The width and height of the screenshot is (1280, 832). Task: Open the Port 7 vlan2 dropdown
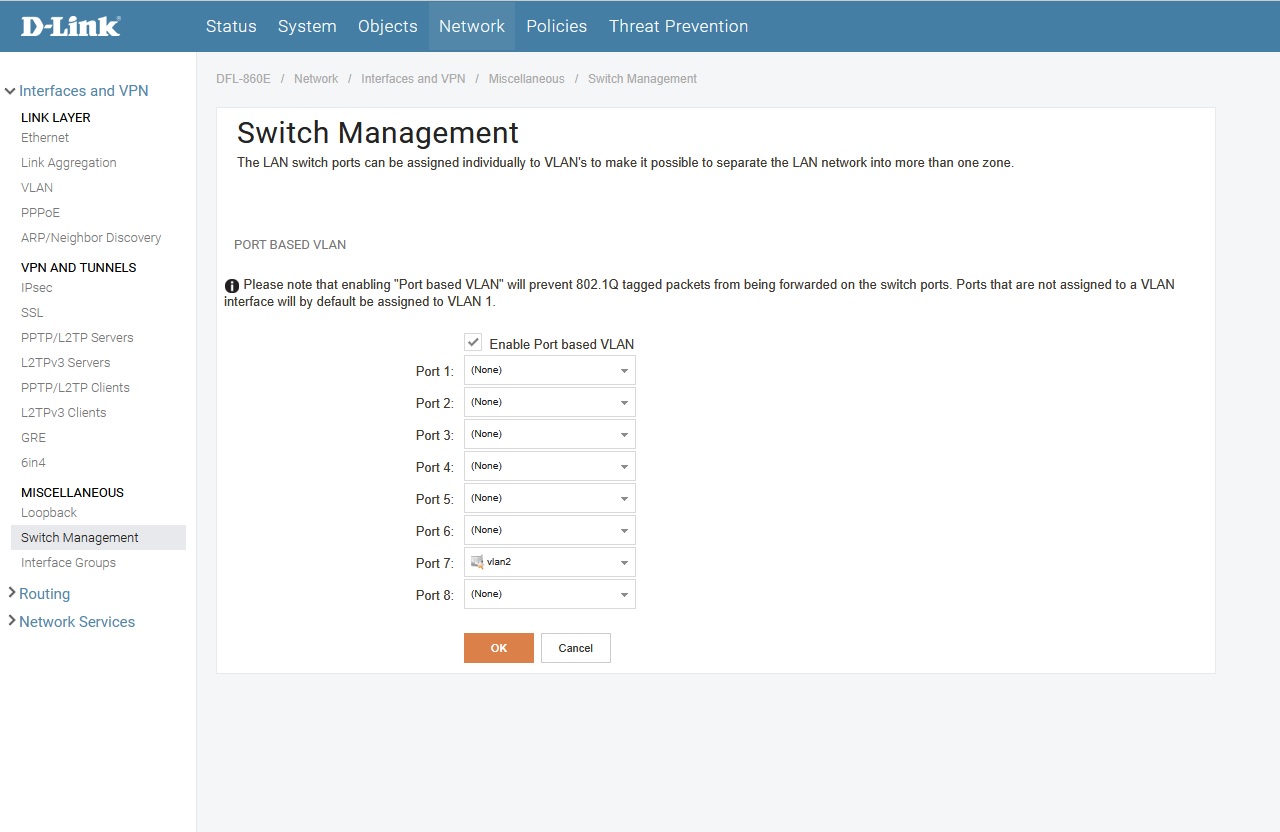click(550, 562)
